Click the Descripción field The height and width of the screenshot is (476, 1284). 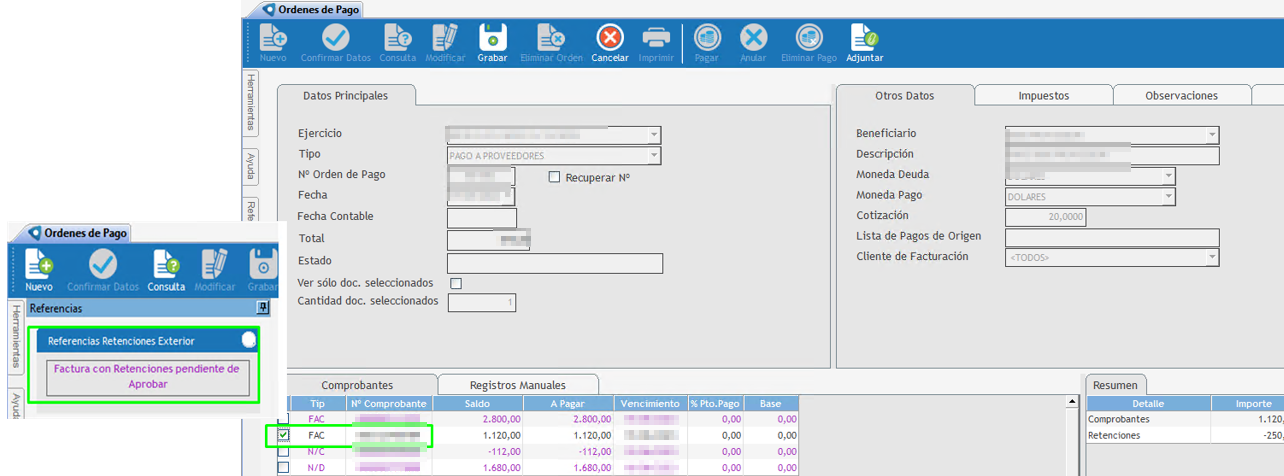pos(1112,156)
